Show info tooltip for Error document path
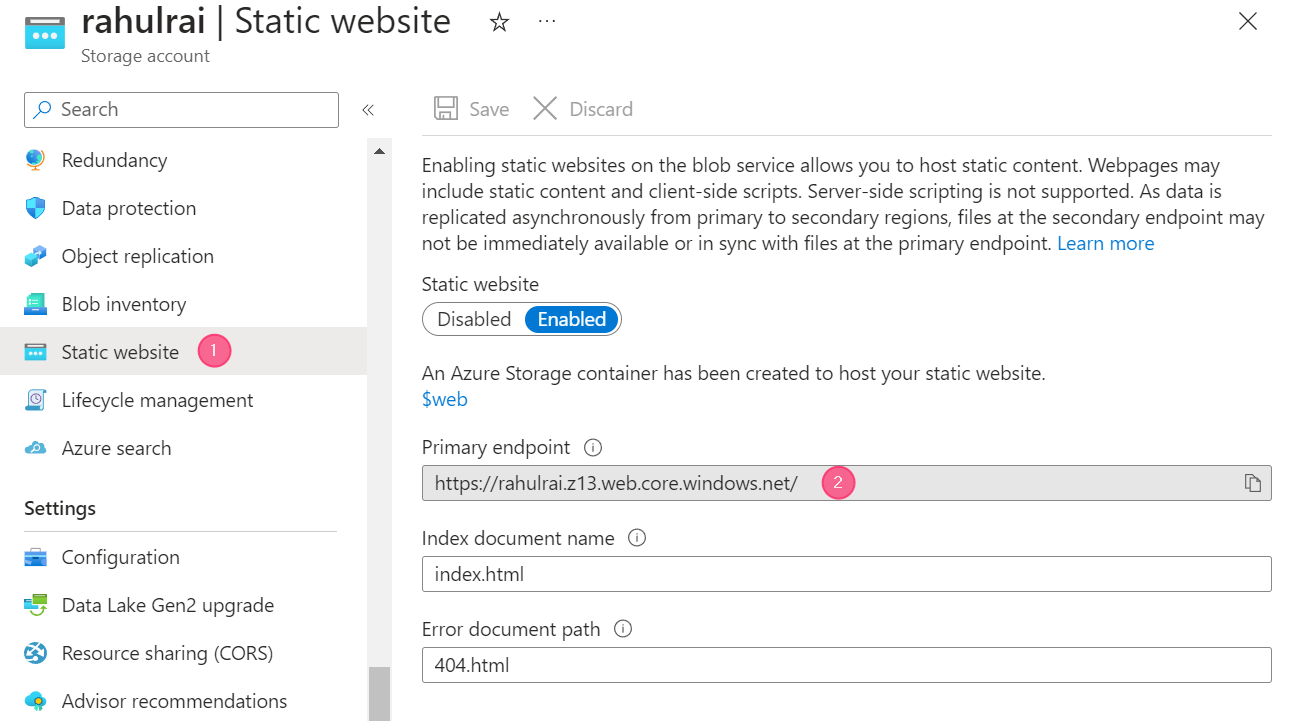This screenshot has height=721, width=1293. 623,629
